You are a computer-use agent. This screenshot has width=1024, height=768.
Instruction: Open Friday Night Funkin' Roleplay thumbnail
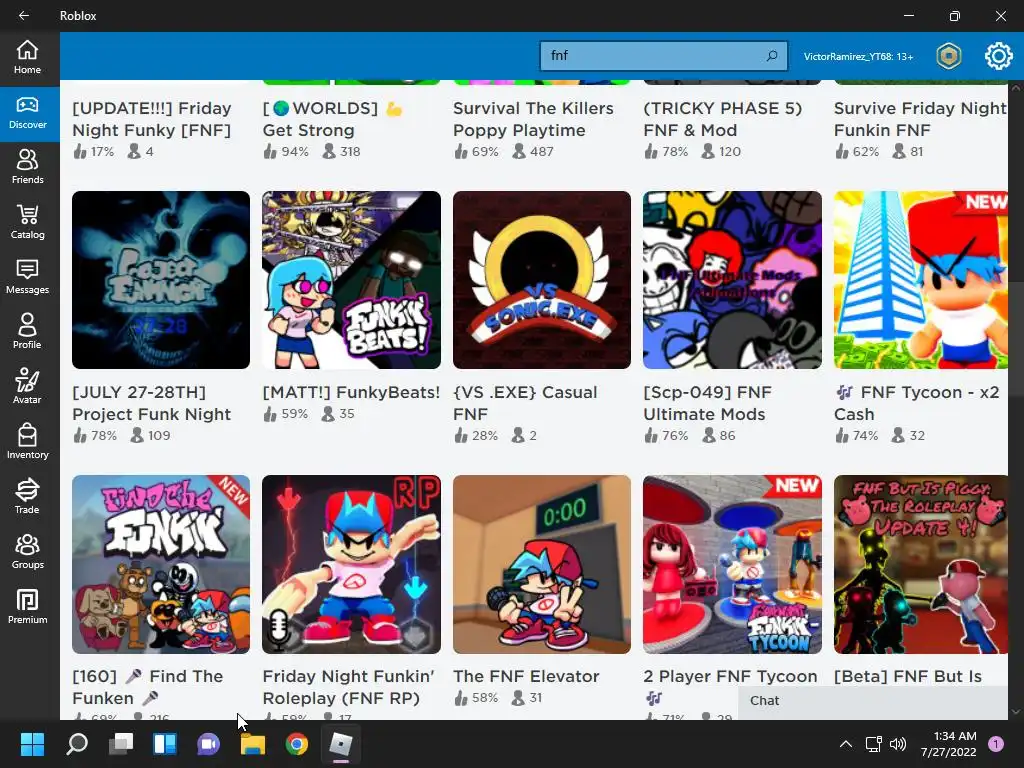click(x=351, y=564)
